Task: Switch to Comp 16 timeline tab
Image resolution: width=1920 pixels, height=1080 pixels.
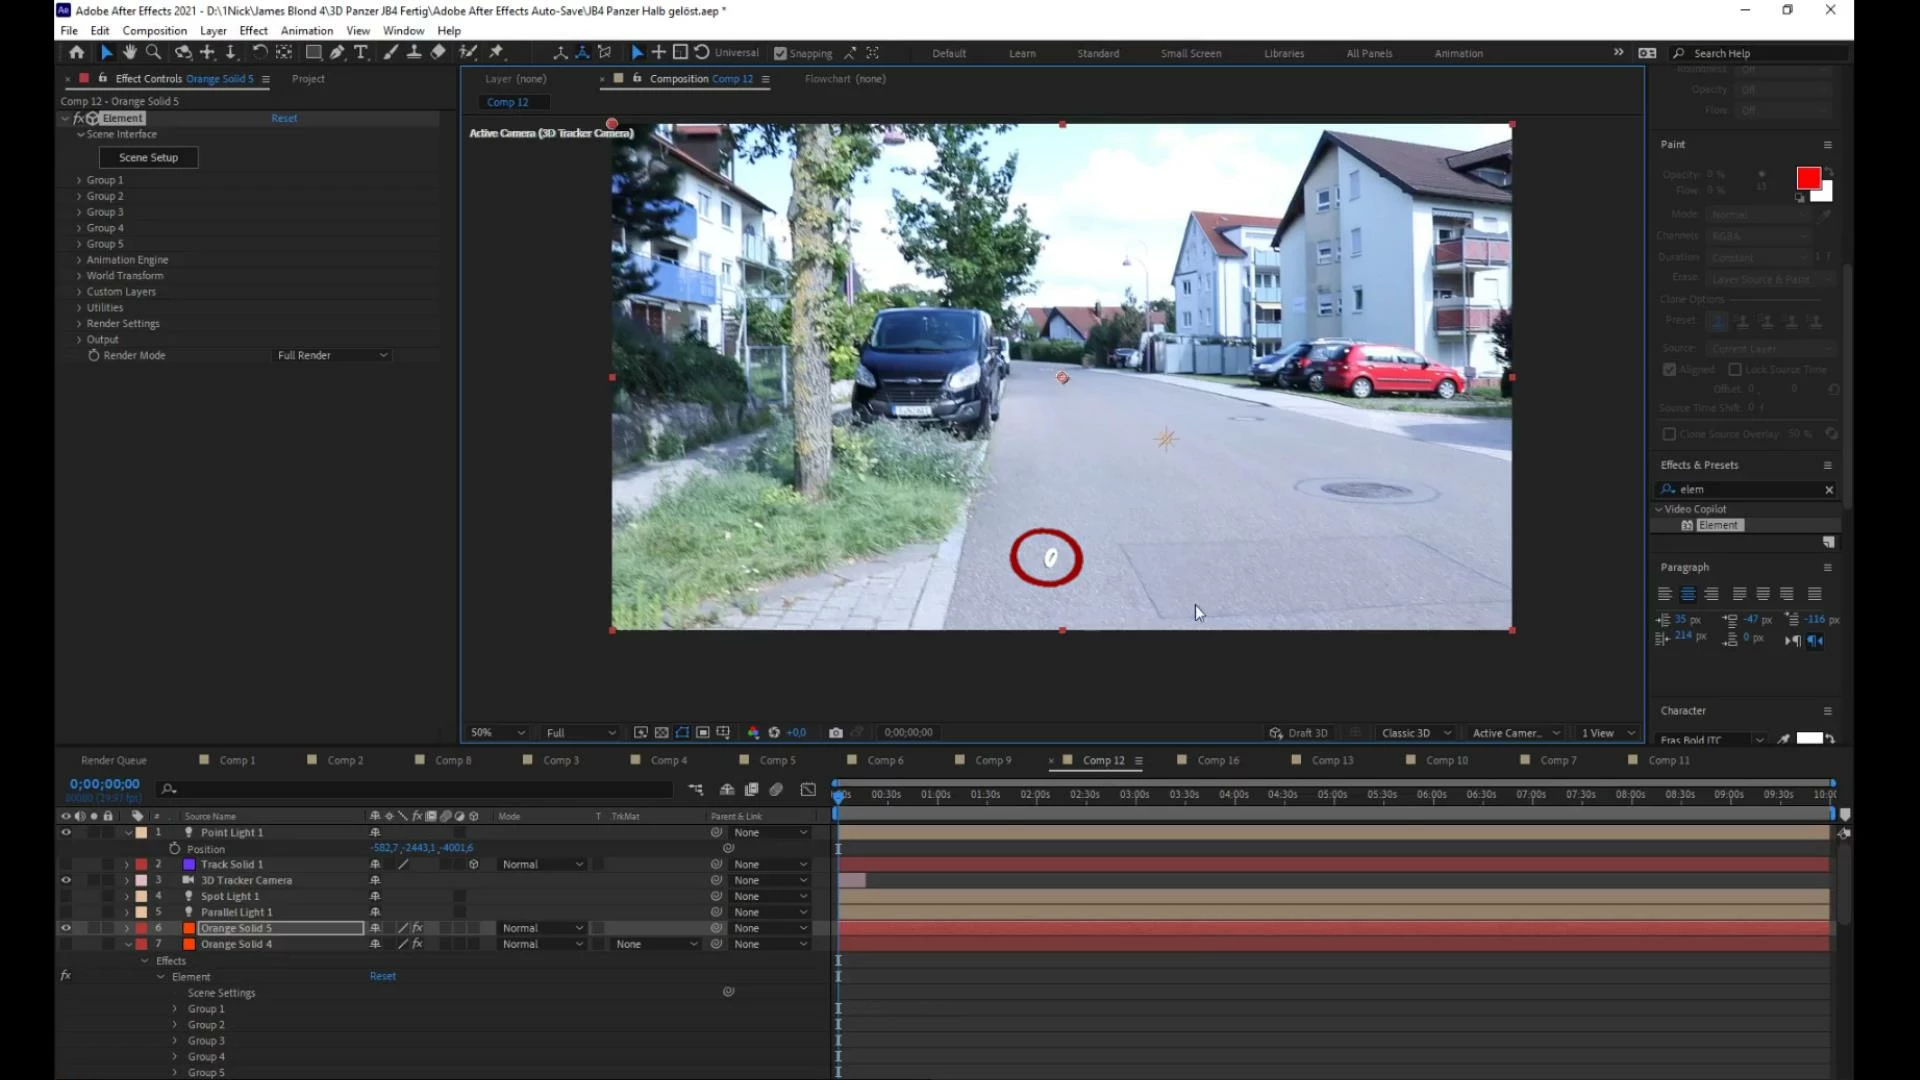Action: point(1217,760)
